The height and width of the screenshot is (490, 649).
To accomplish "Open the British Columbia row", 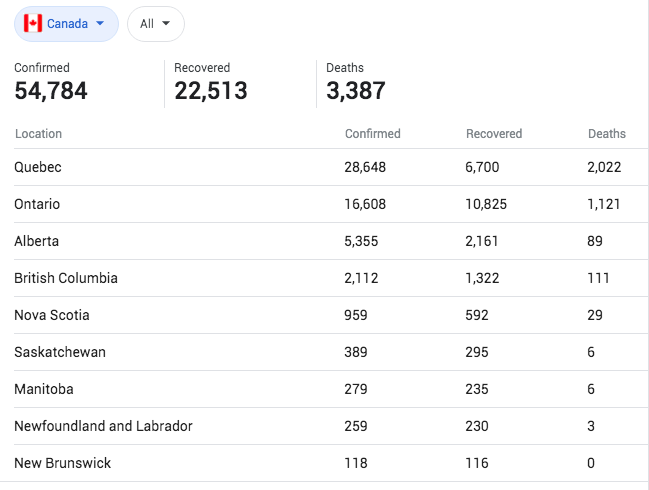I will [x=66, y=278].
